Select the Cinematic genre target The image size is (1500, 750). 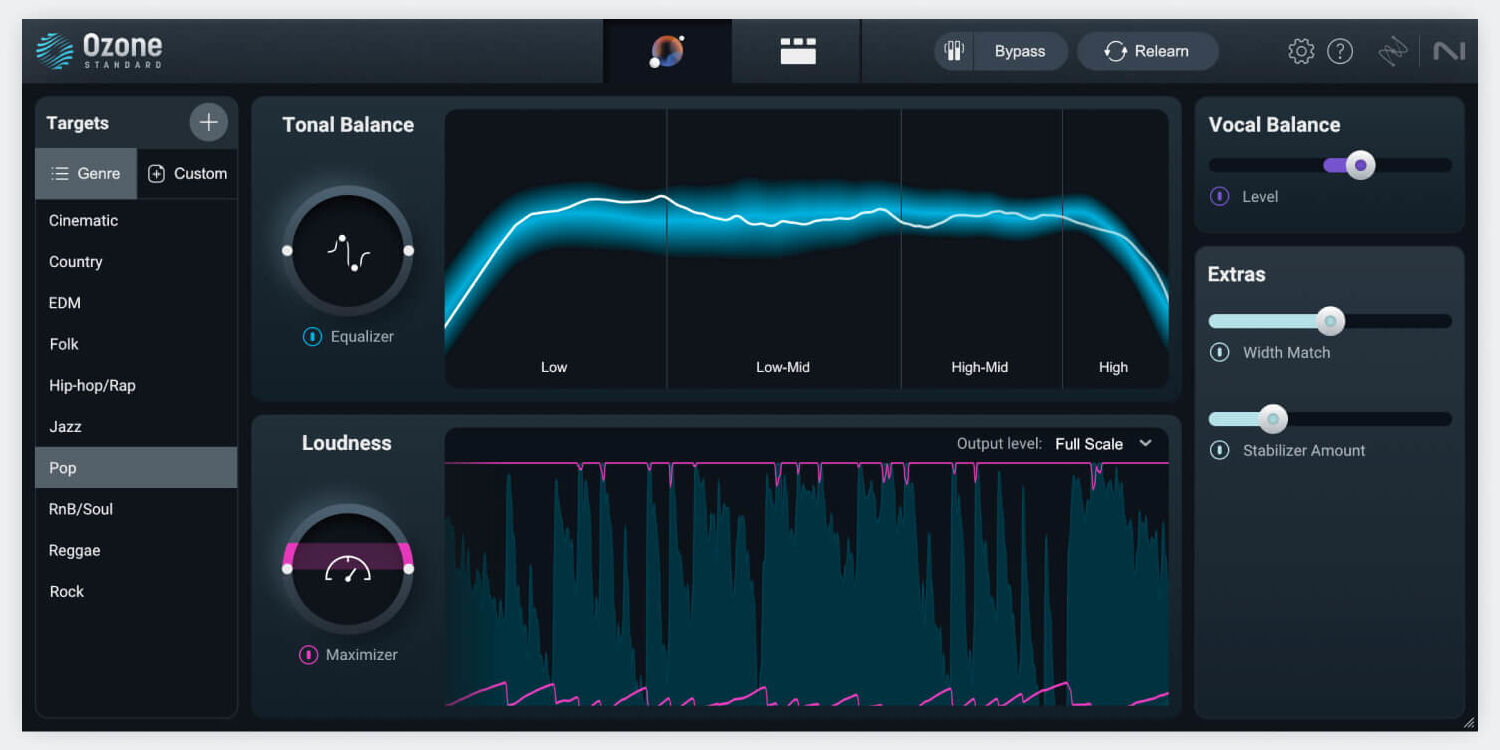pyautogui.click(x=136, y=220)
